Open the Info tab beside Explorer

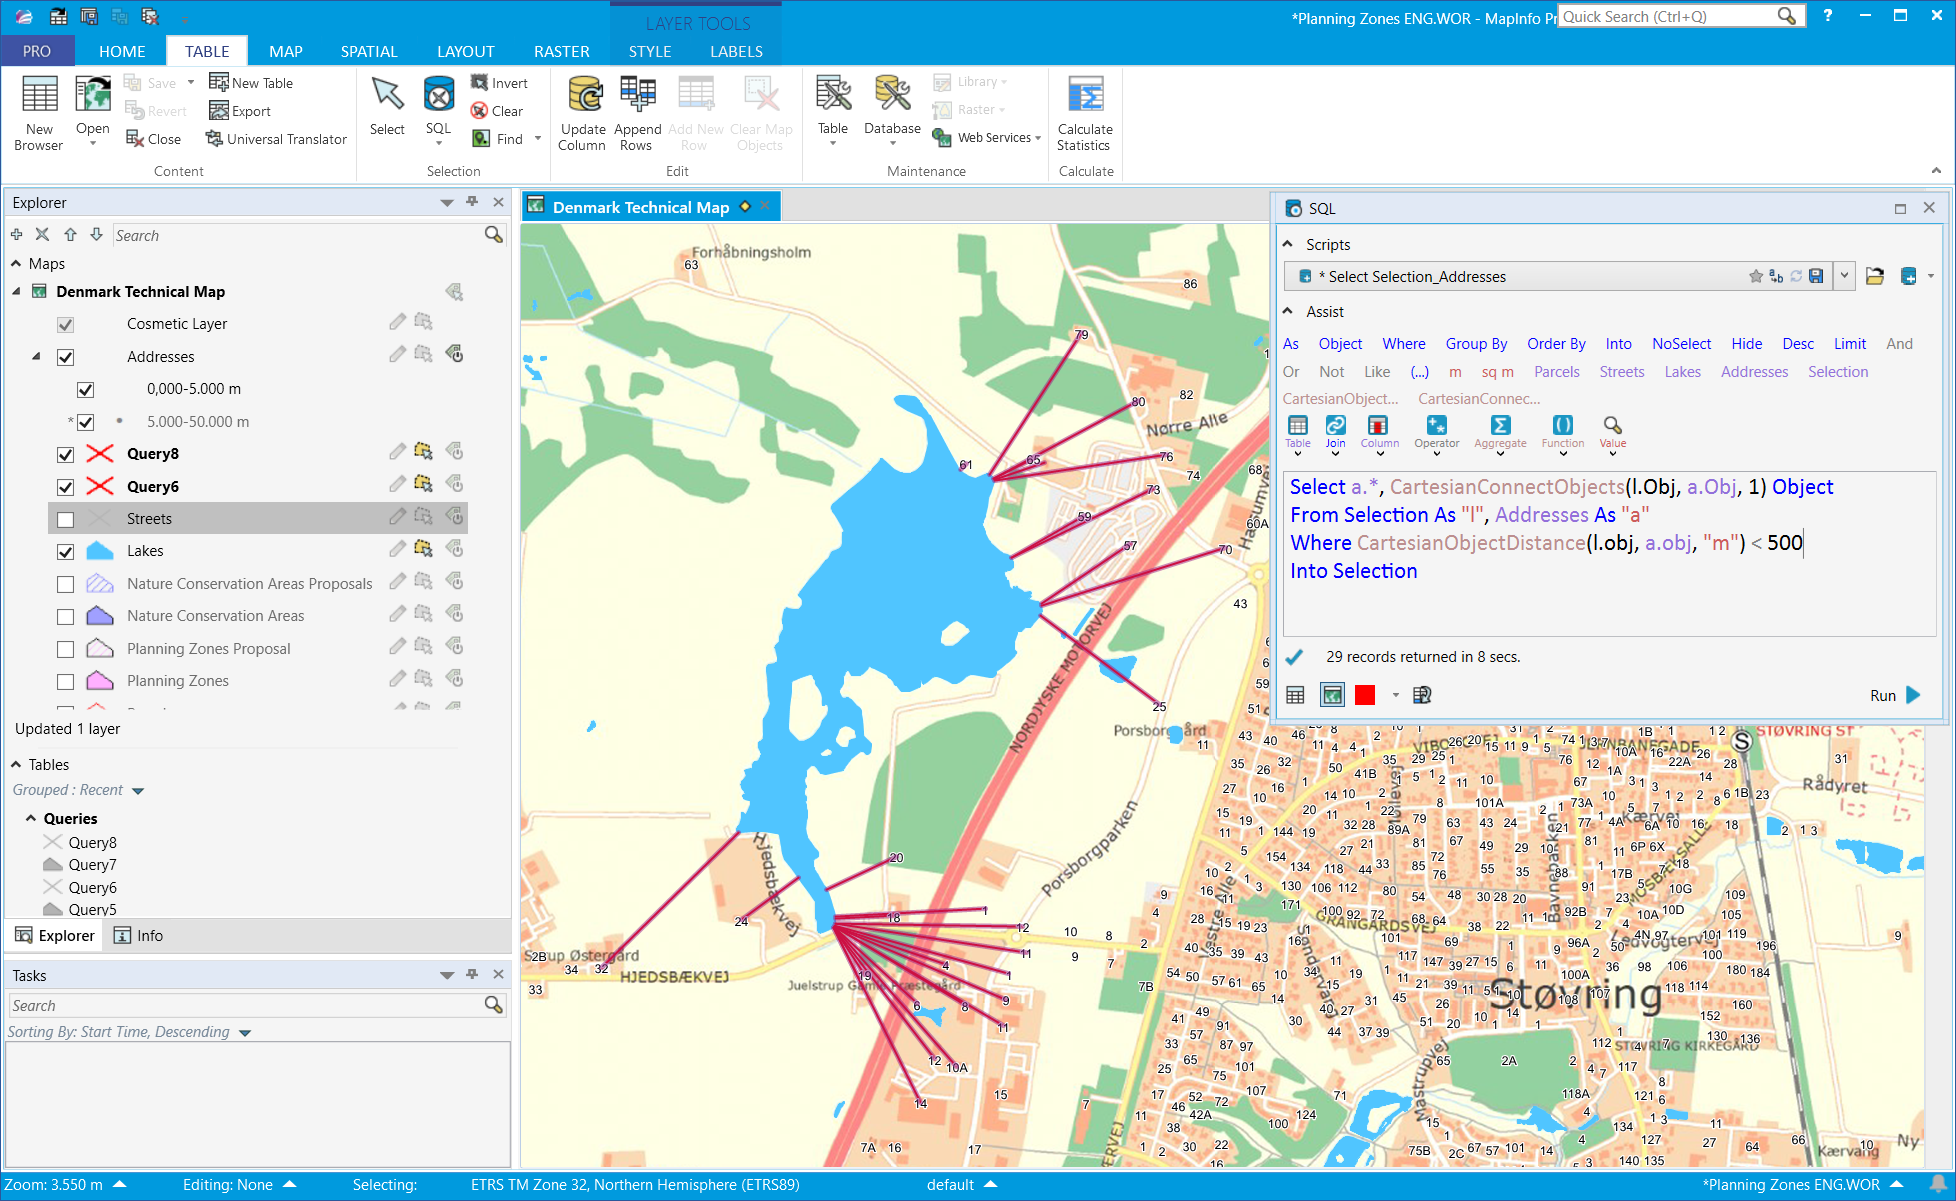pos(139,935)
